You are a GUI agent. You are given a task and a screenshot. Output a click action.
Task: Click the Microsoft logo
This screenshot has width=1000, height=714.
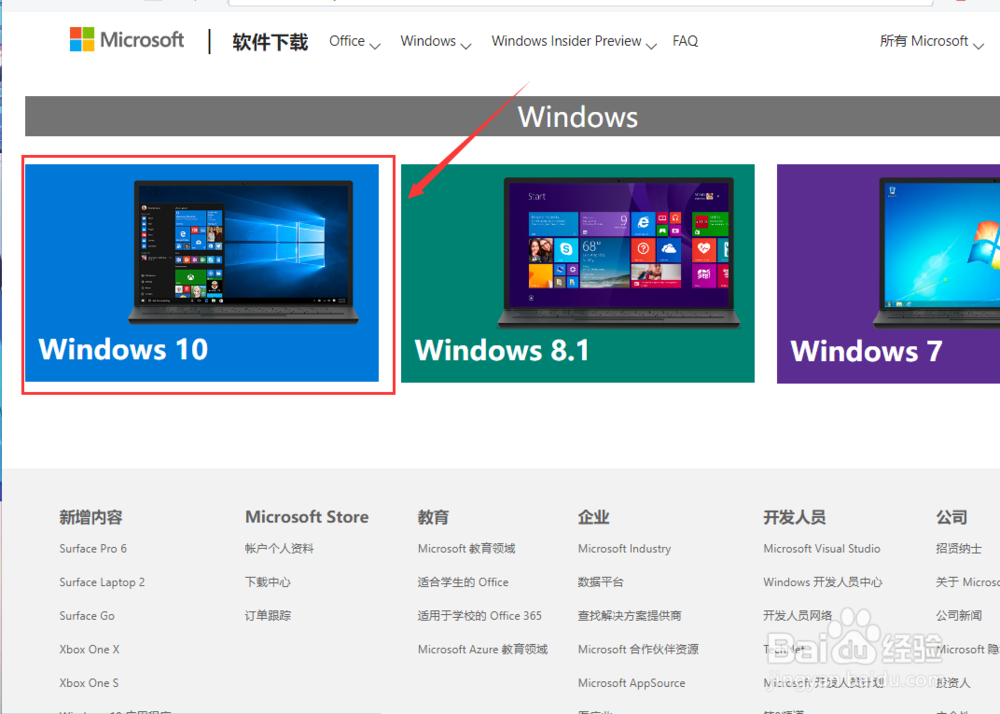(126, 39)
